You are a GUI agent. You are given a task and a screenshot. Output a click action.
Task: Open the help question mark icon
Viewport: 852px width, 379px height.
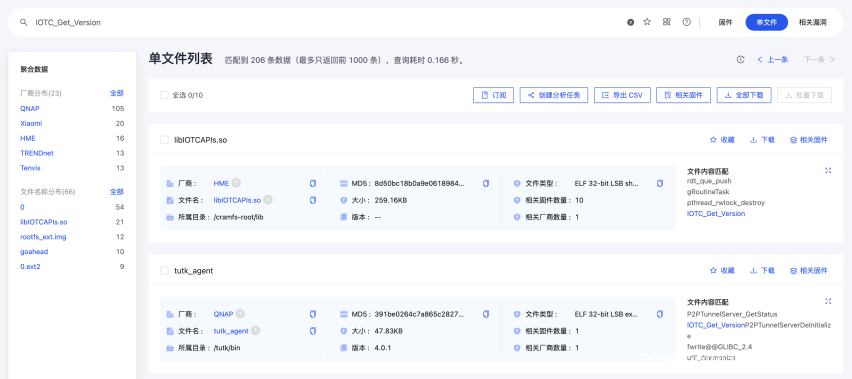click(x=687, y=22)
